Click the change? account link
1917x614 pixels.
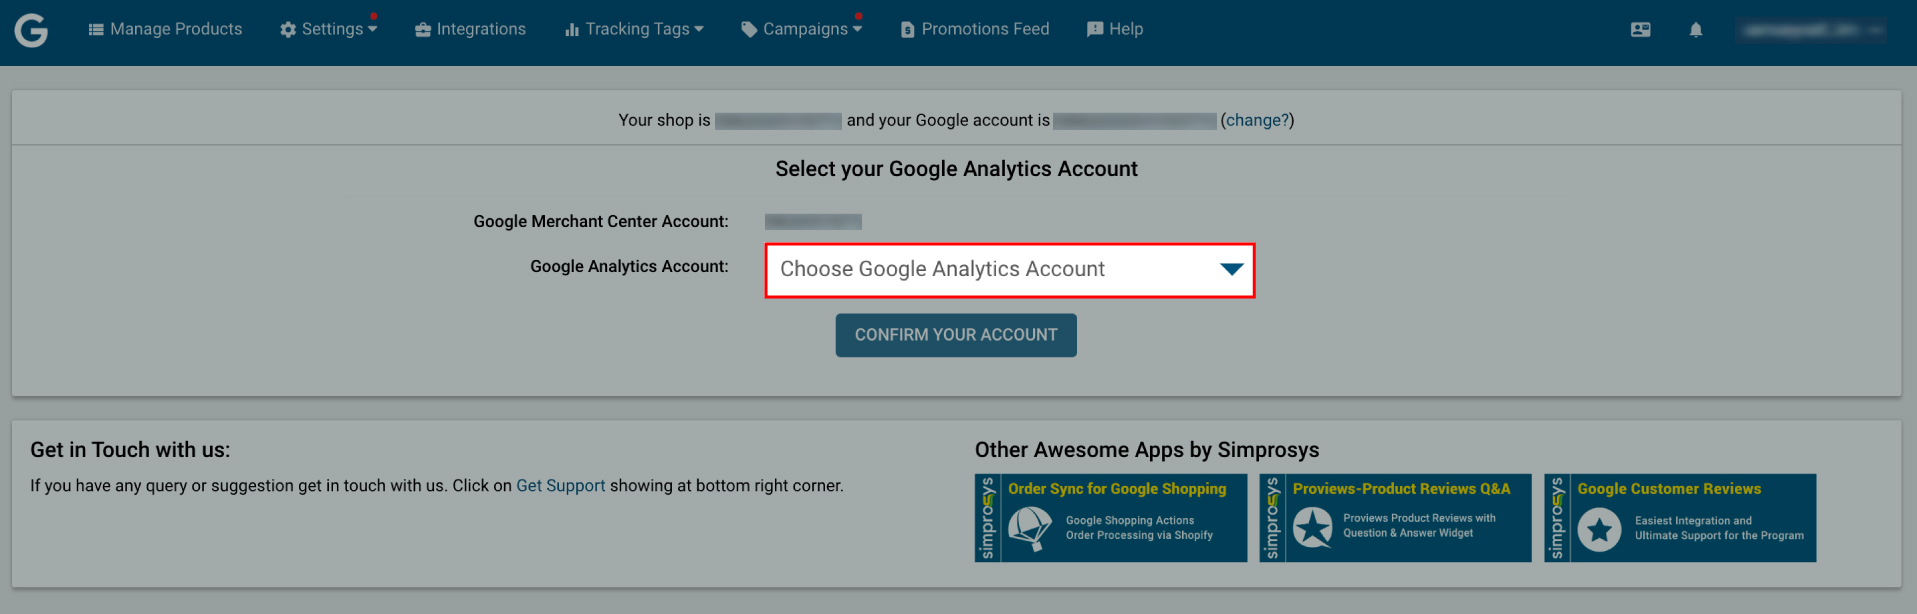click(x=1257, y=120)
